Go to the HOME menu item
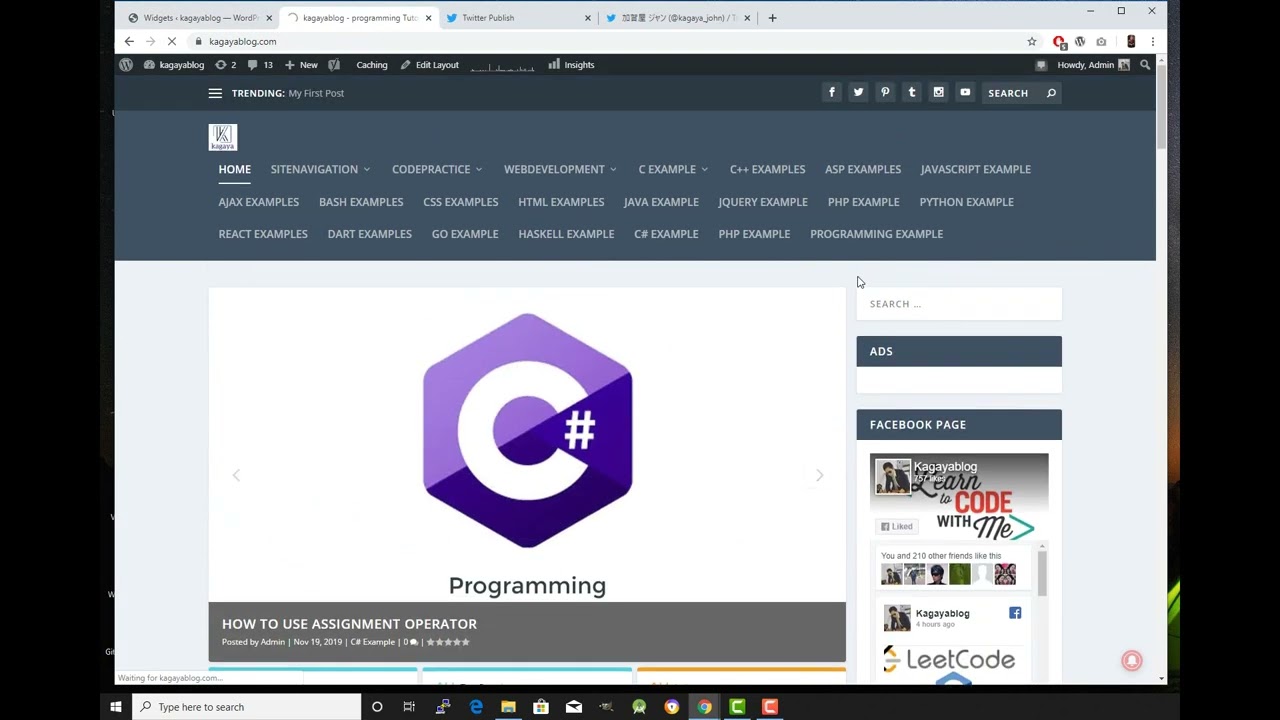Screen dimensions: 1280x720 click(x=235, y=169)
